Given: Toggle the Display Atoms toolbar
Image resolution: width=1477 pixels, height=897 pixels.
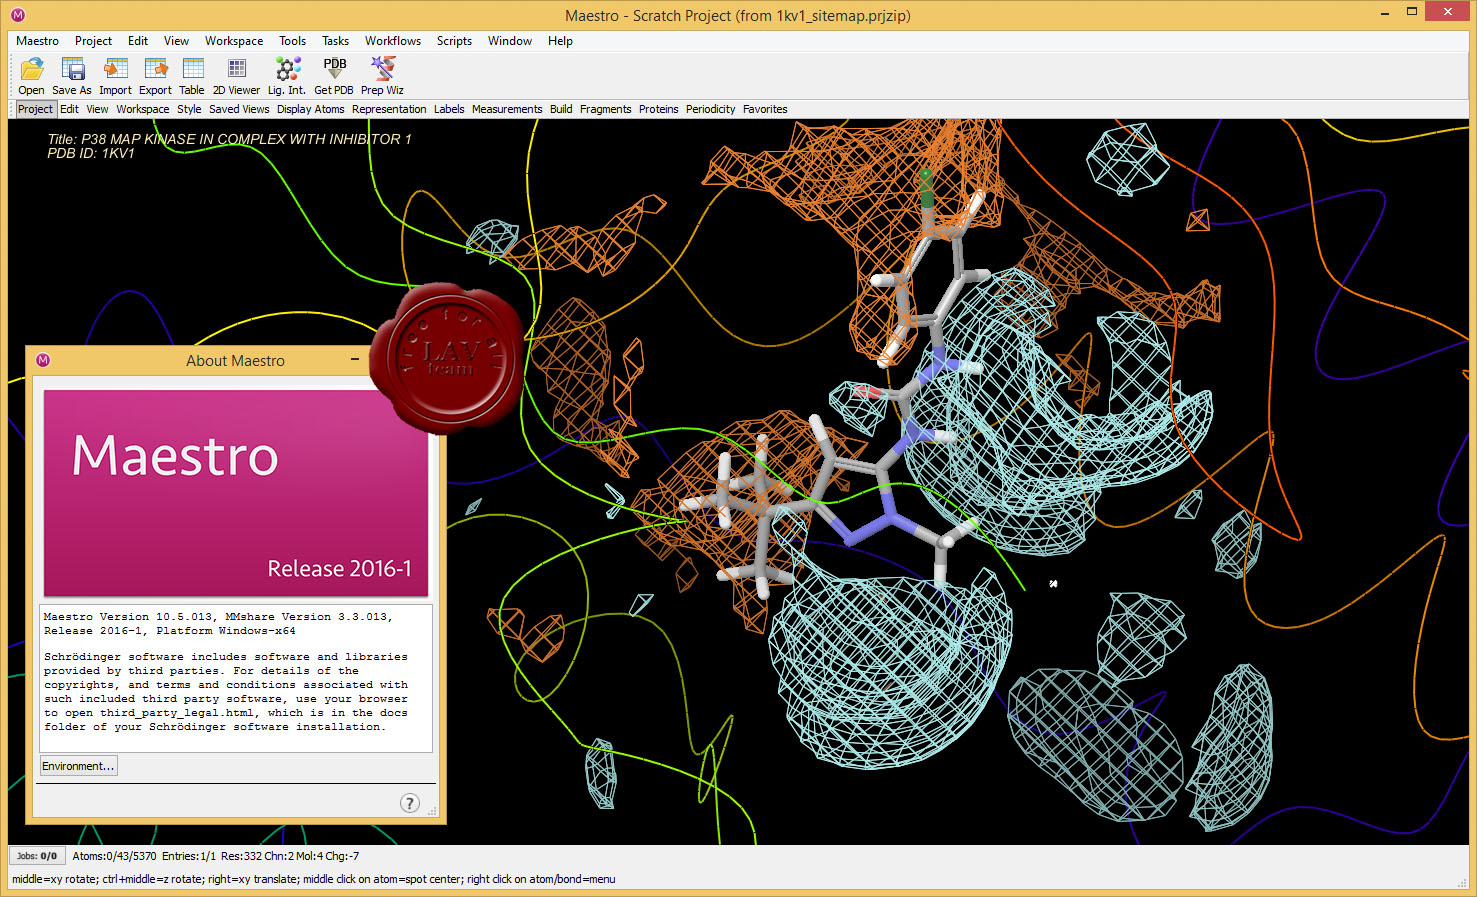Looking at the screenshot, I should click(311, 109).
